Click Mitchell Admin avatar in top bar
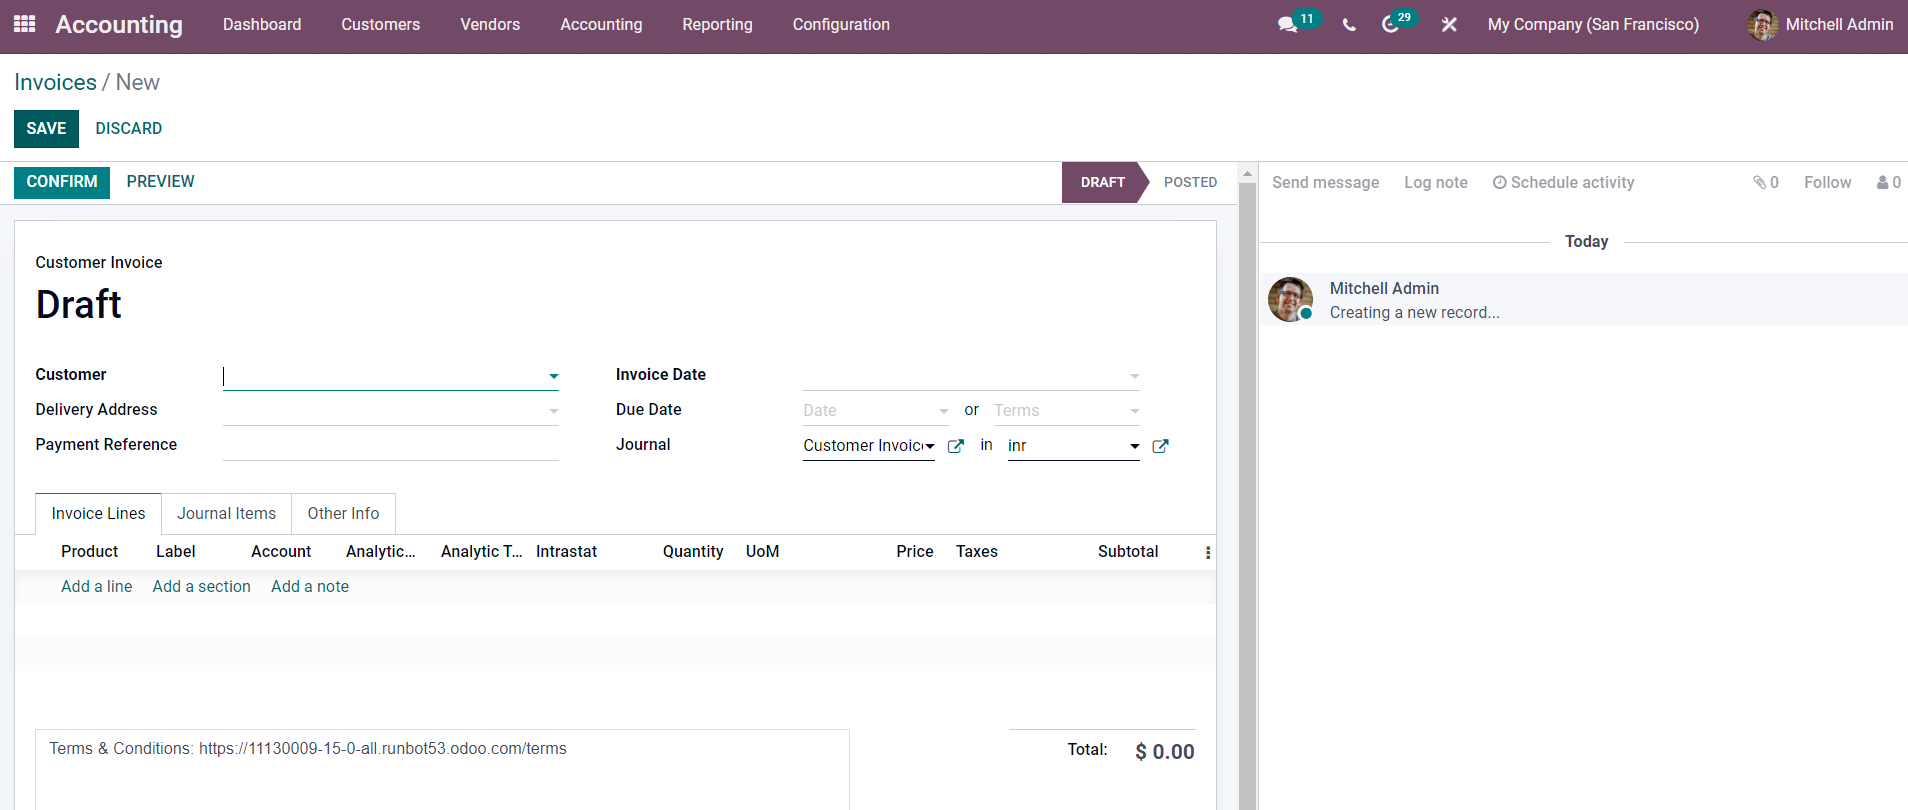This screenshot has height=810, width=1908. (x=1762, y=25)
